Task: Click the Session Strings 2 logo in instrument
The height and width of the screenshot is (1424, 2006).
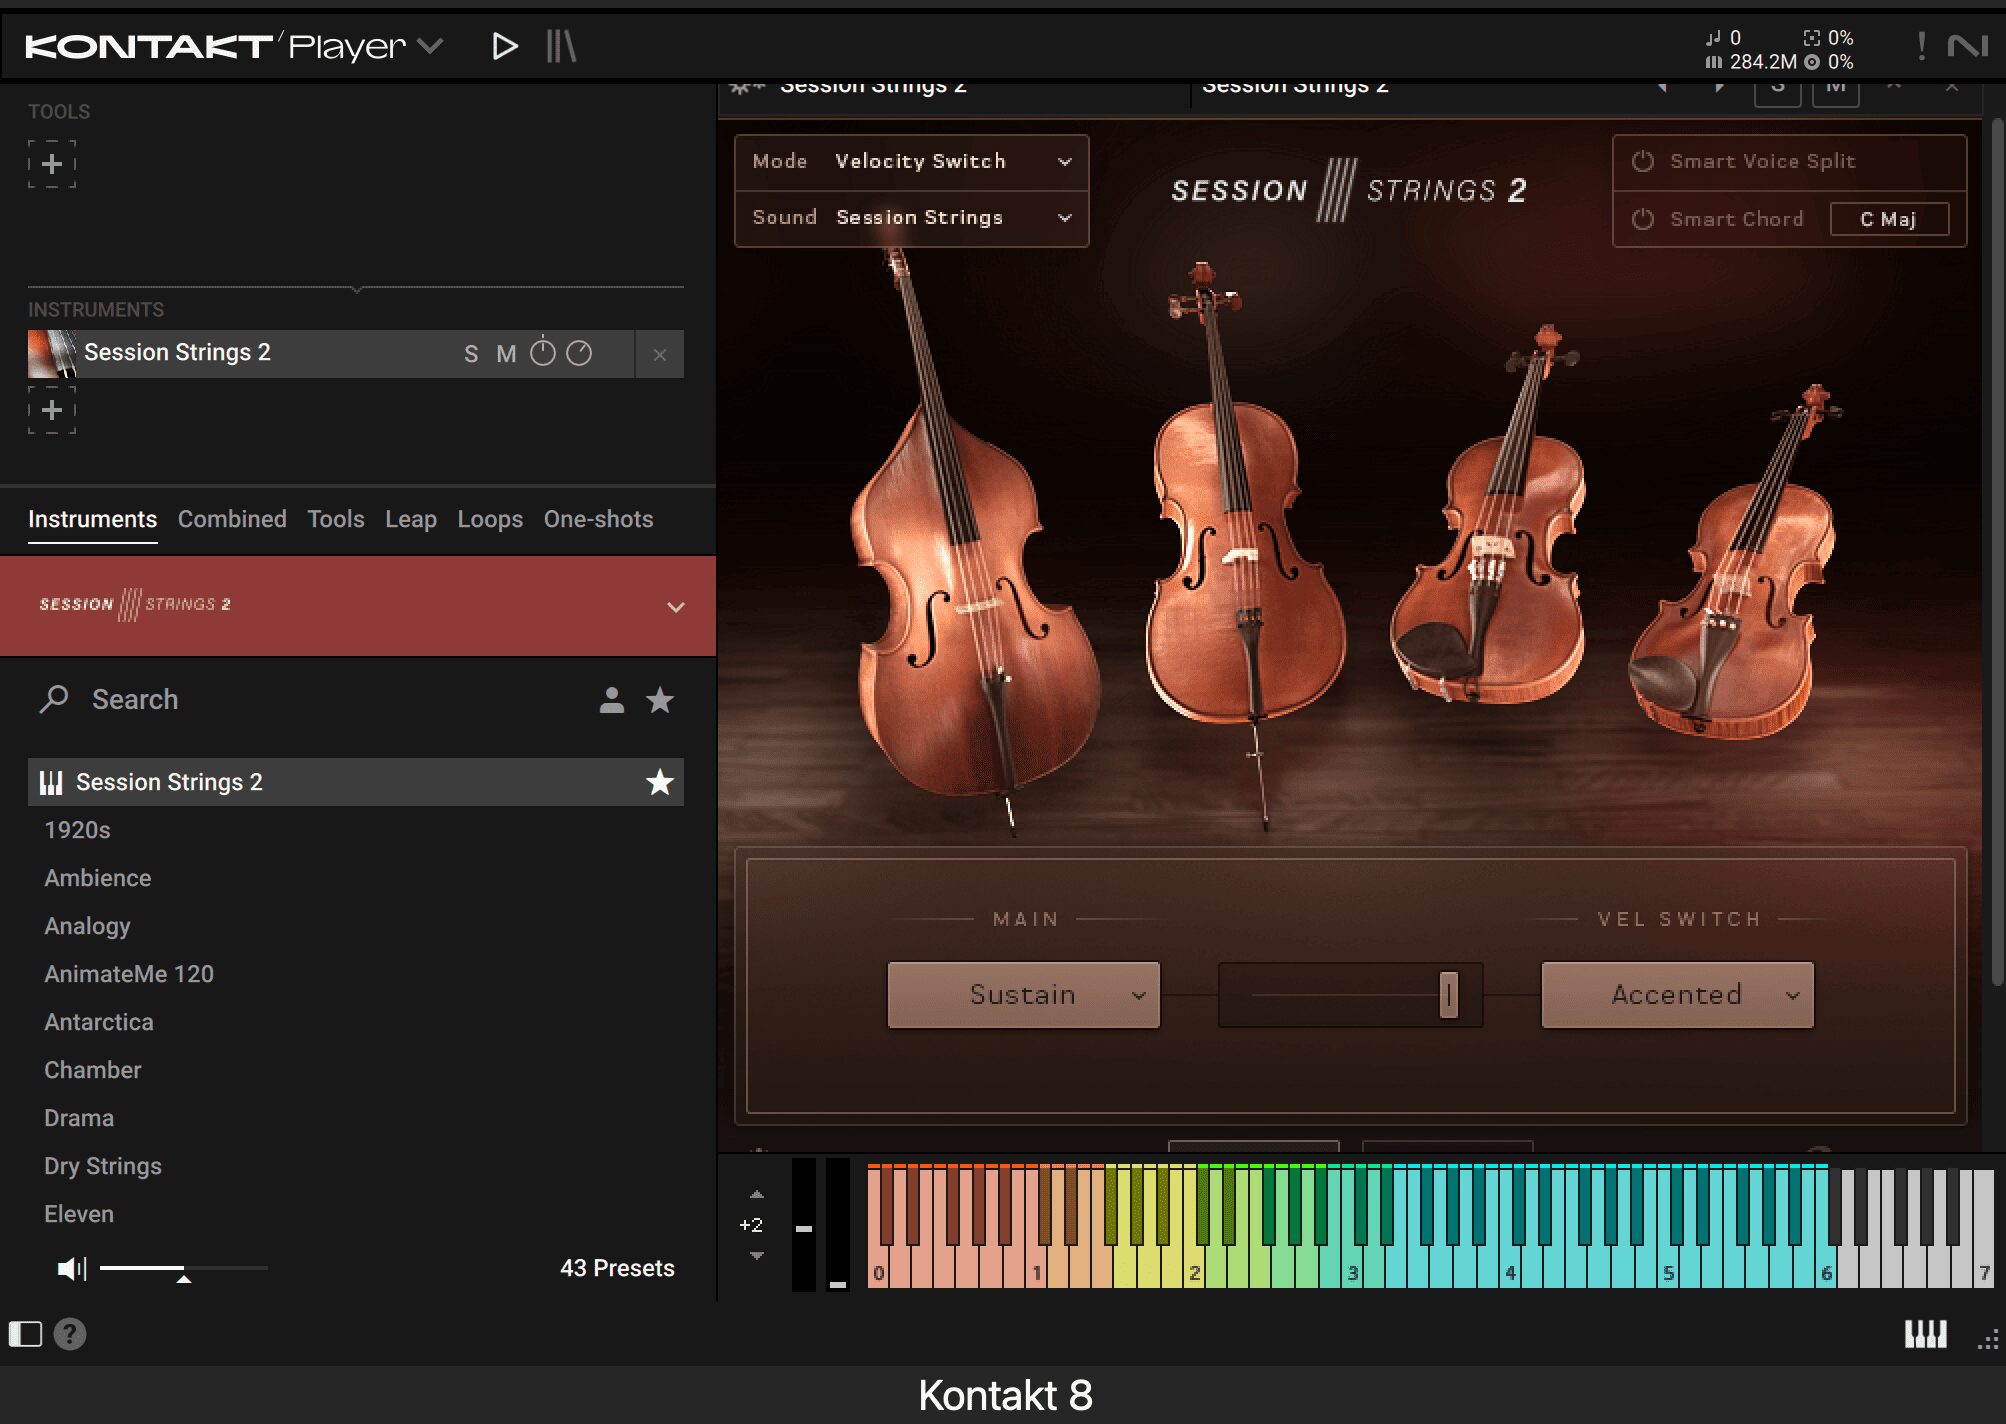Action: [x=1349, y=190]
